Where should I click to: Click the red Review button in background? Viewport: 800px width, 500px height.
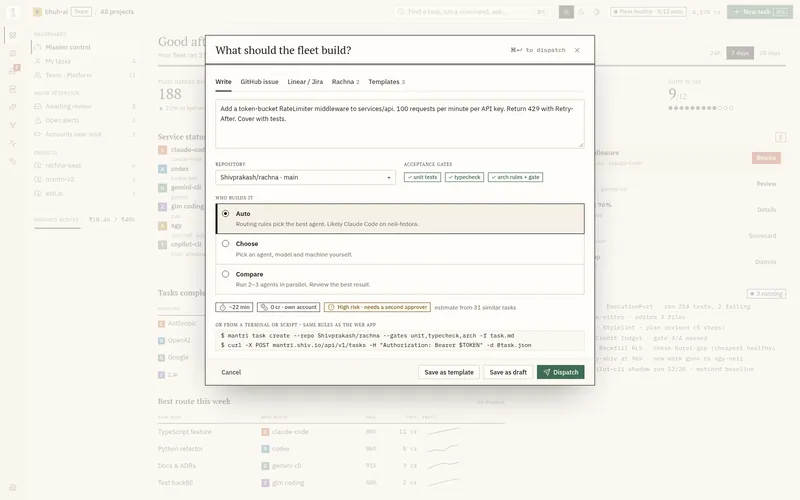tap(766, 158)
